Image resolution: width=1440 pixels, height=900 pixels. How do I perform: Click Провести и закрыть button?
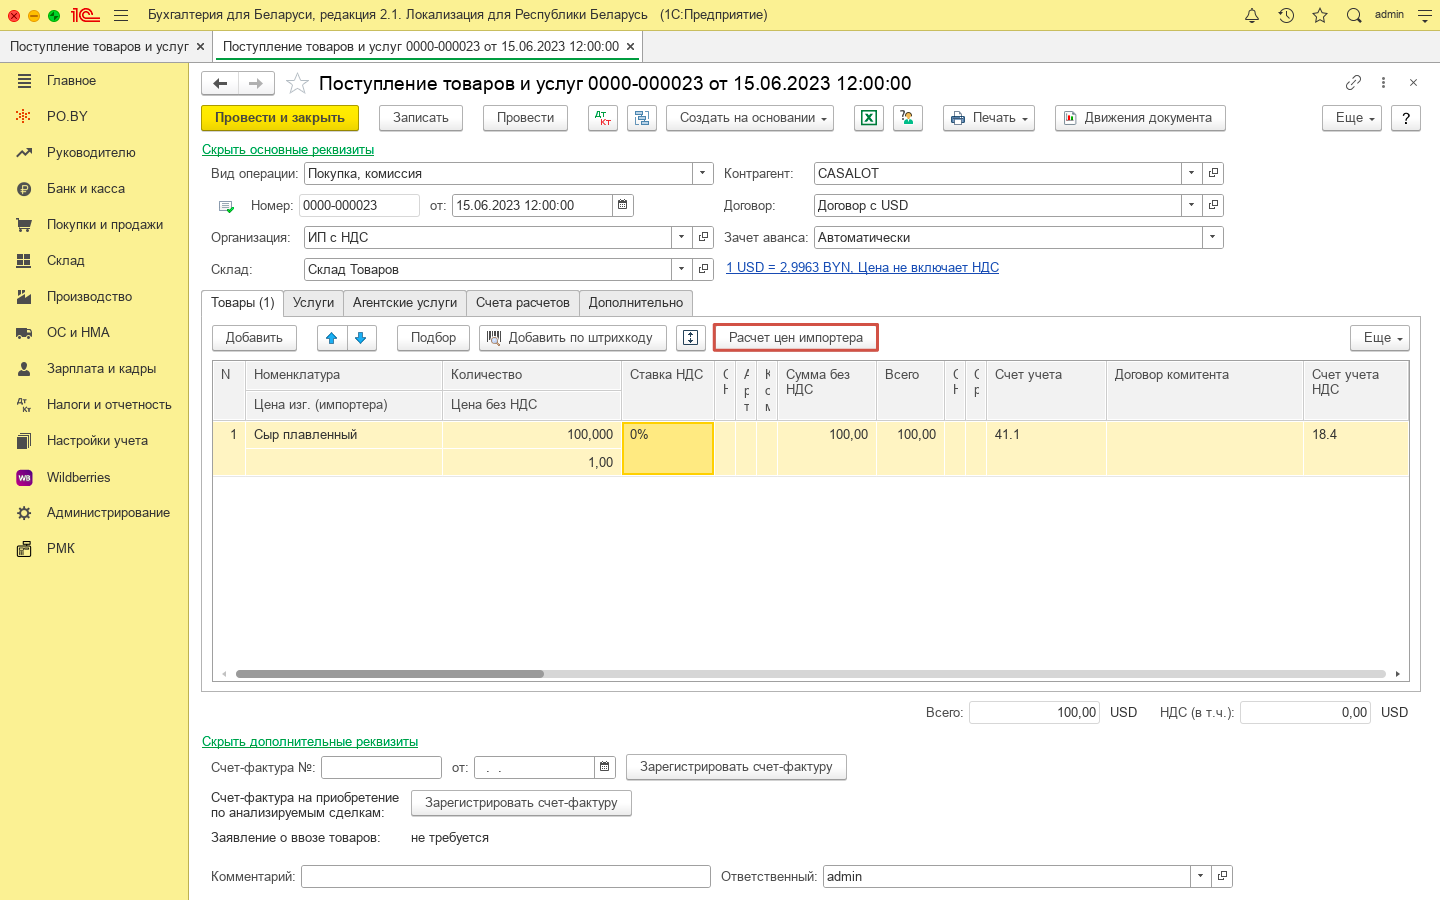tap(280, 118)
